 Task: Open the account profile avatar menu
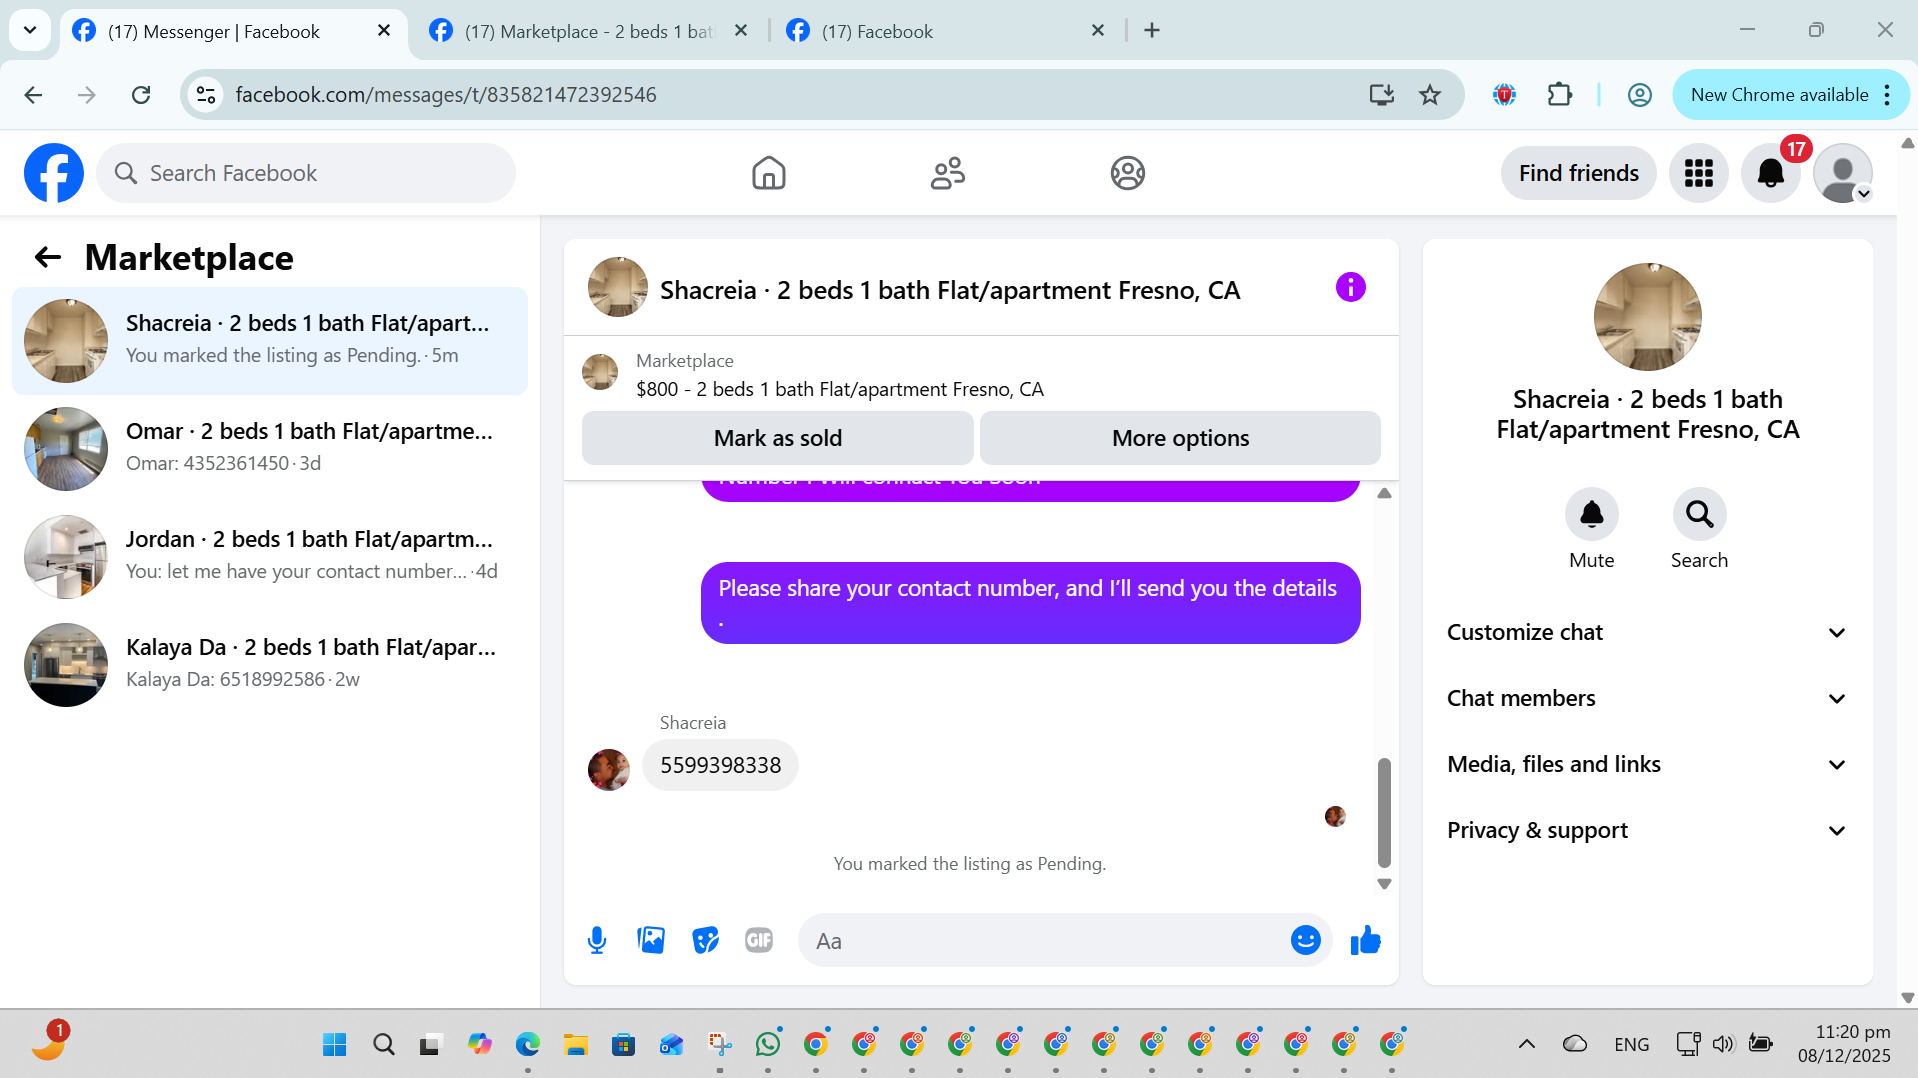1842,173
